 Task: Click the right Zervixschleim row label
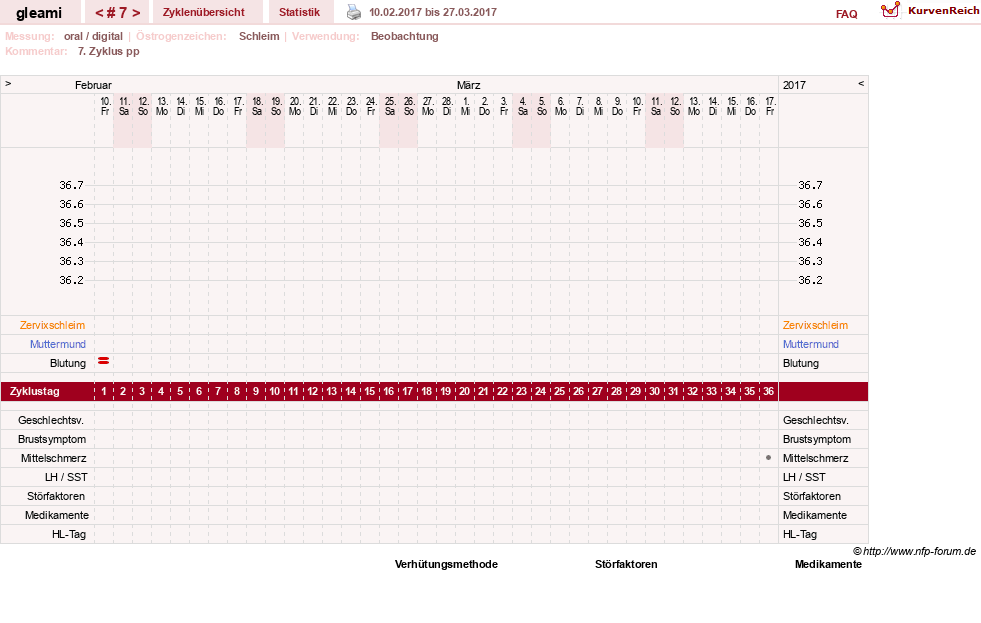click(x=815, y=325)
